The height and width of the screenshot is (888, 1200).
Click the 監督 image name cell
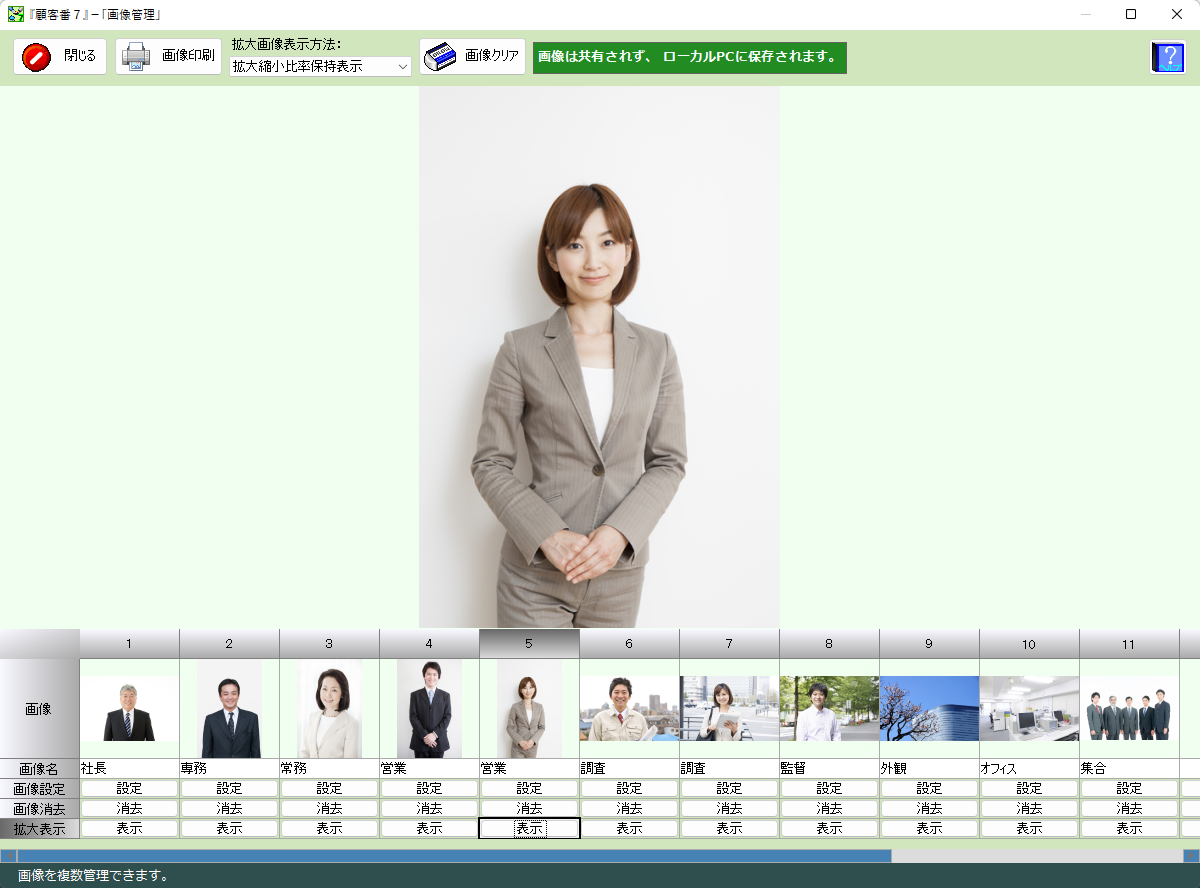pos(829,769)
